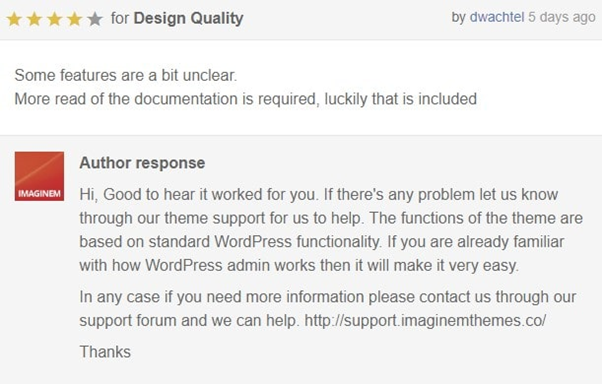602x384 pixels.
Task: Click the Author response heading
Action: click(142, 163)
